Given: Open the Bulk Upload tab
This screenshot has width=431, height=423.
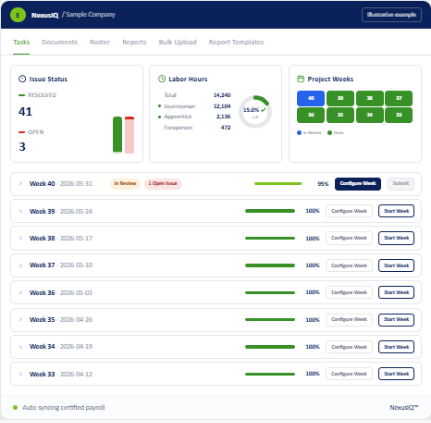Looking at the screenshot, I should point(178,42).
